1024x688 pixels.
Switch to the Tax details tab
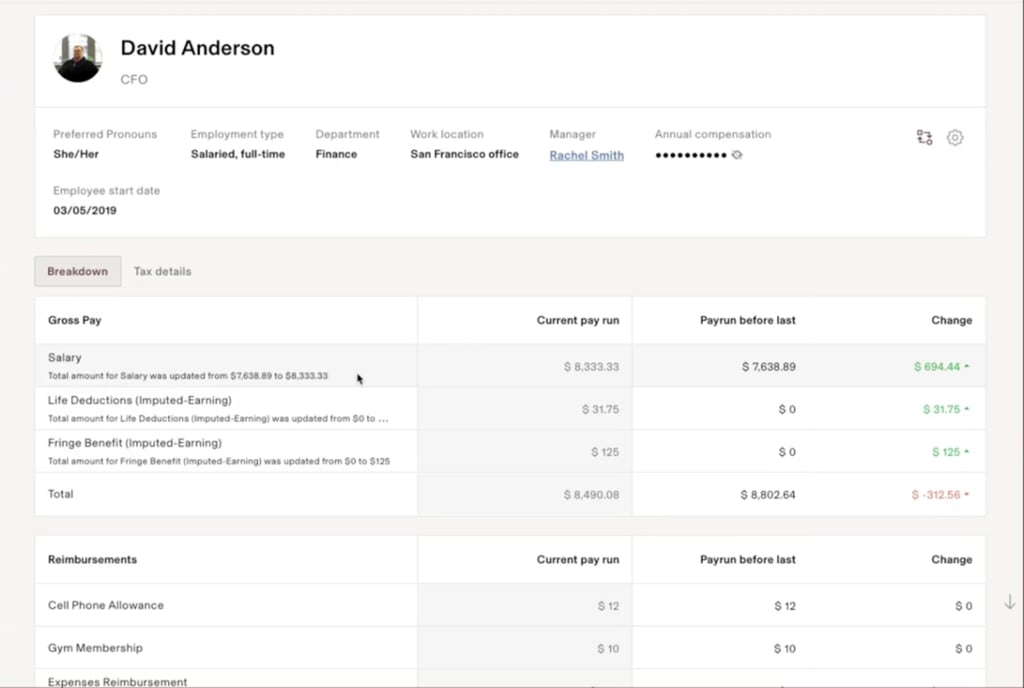(x=163, y=272)
